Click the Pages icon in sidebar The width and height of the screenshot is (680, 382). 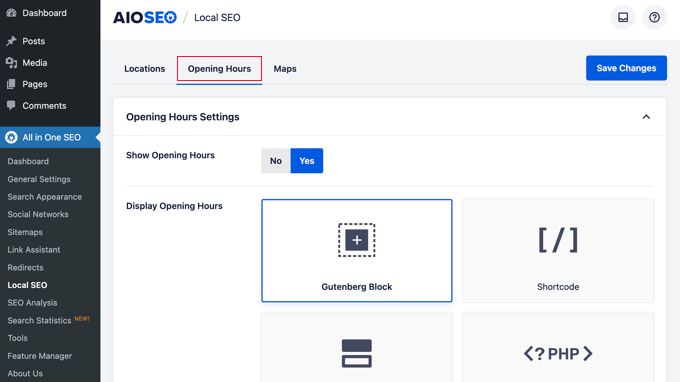click(x=11, y=84)
